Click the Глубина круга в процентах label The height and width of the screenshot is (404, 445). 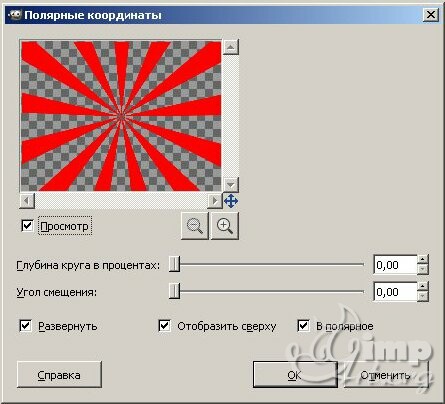[88, 265]
